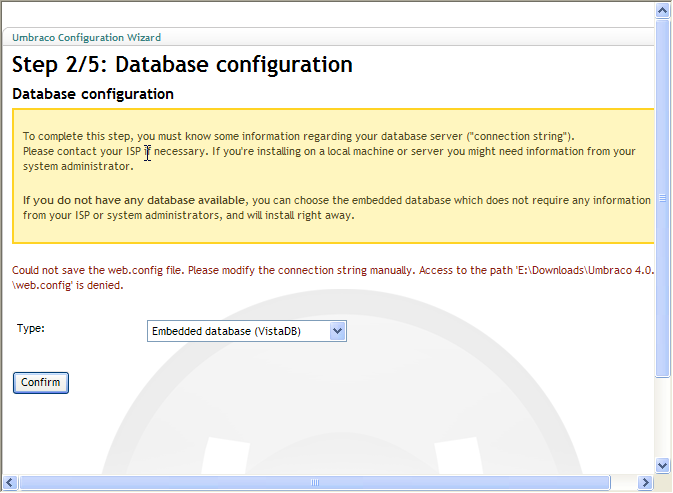
Task: Click the "\web.config' is denied." error line
Action: pos(67,285)
